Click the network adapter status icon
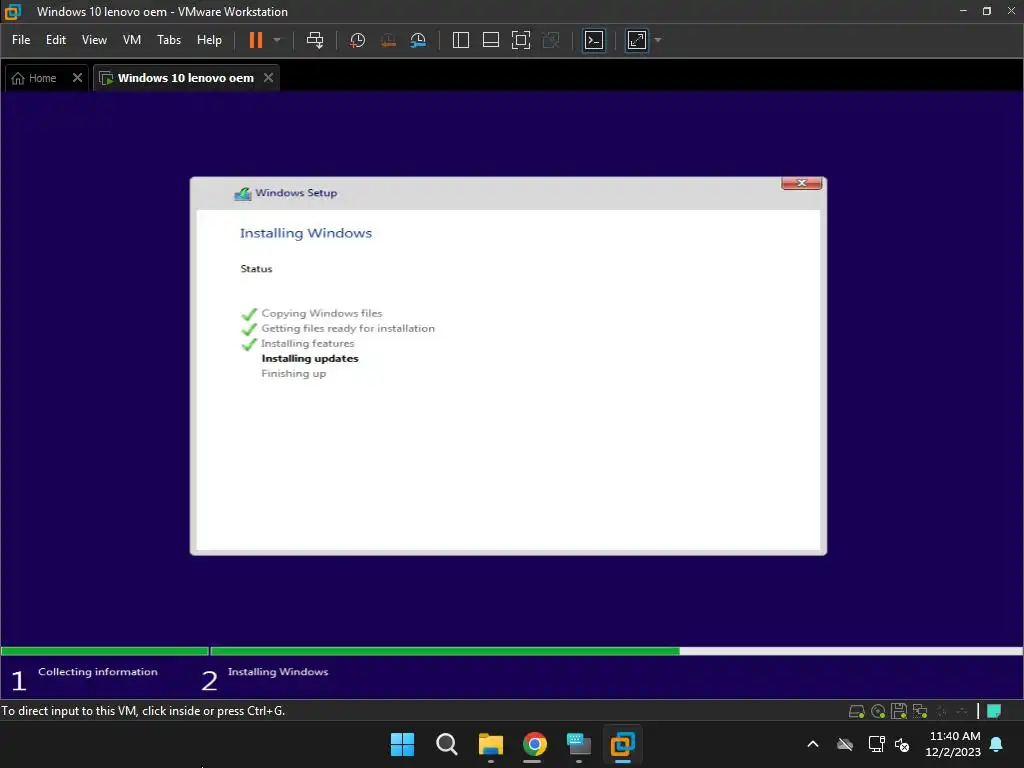1024x768 pixels. click(920, 711)
